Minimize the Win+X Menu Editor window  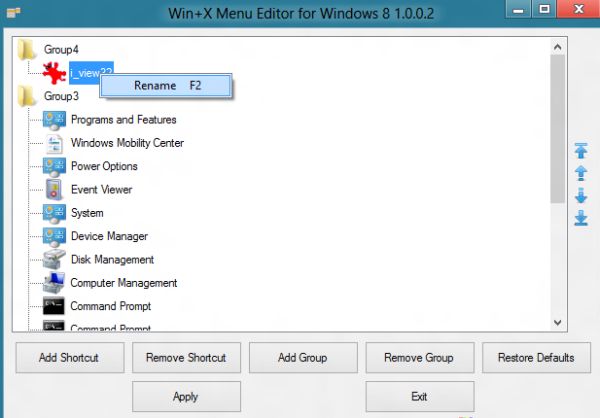coord(518,10)
